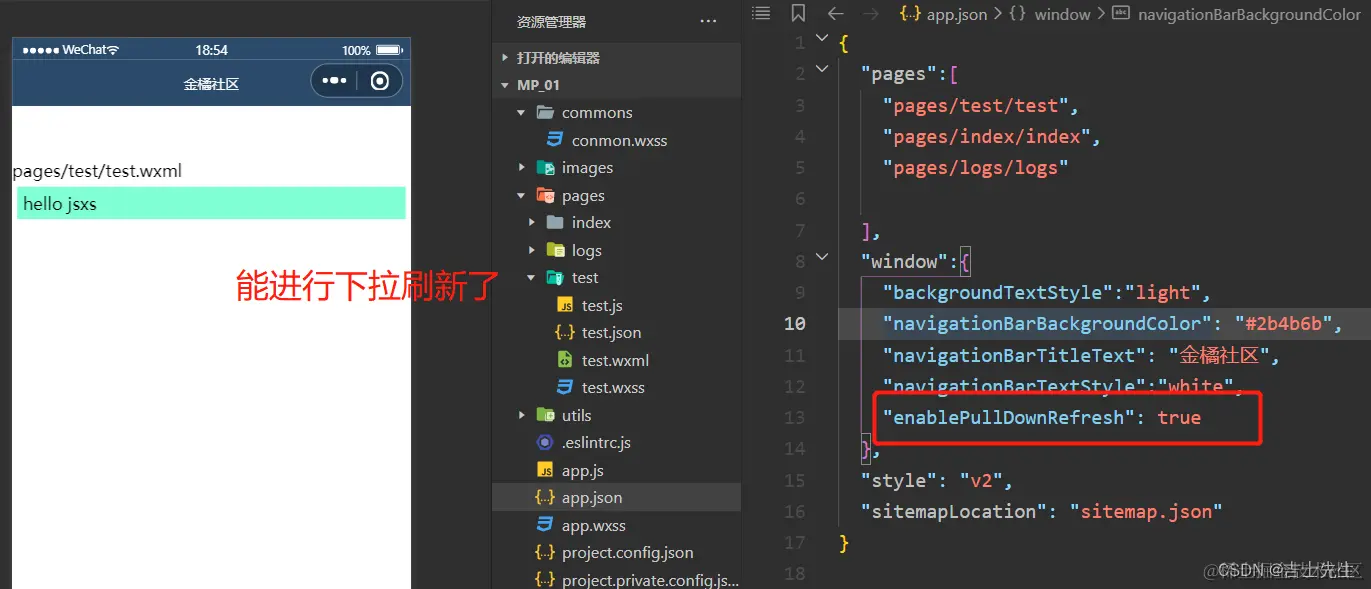Click the images folder icon

pos(545,168)
